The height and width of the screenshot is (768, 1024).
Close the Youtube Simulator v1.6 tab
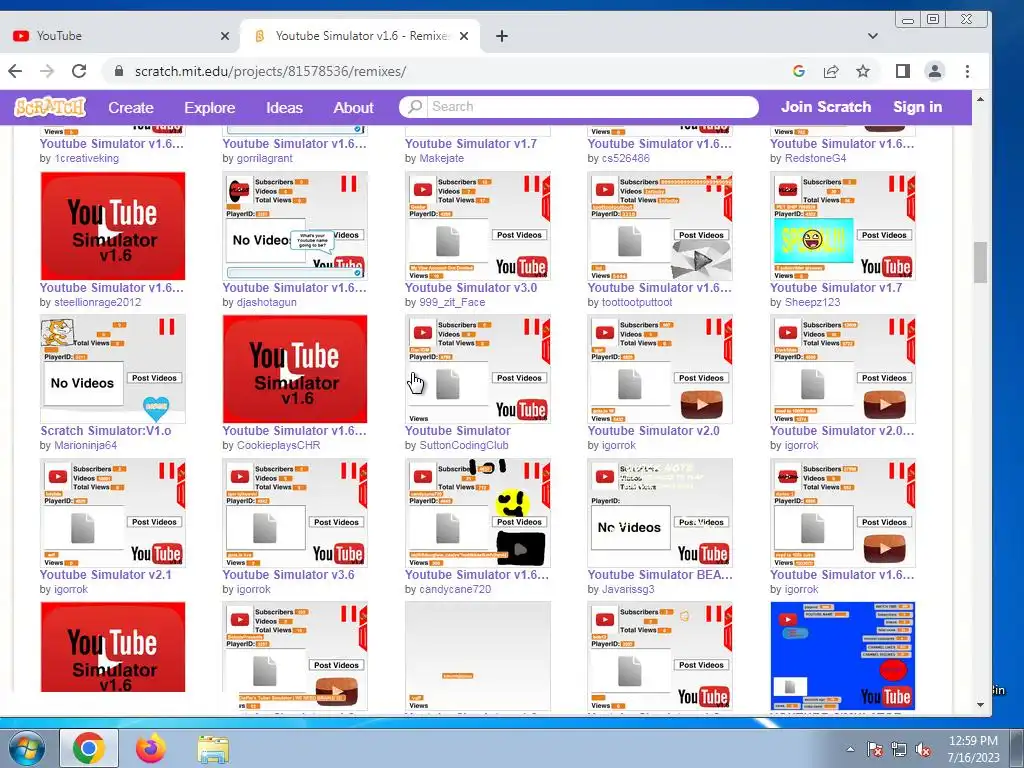464,36
